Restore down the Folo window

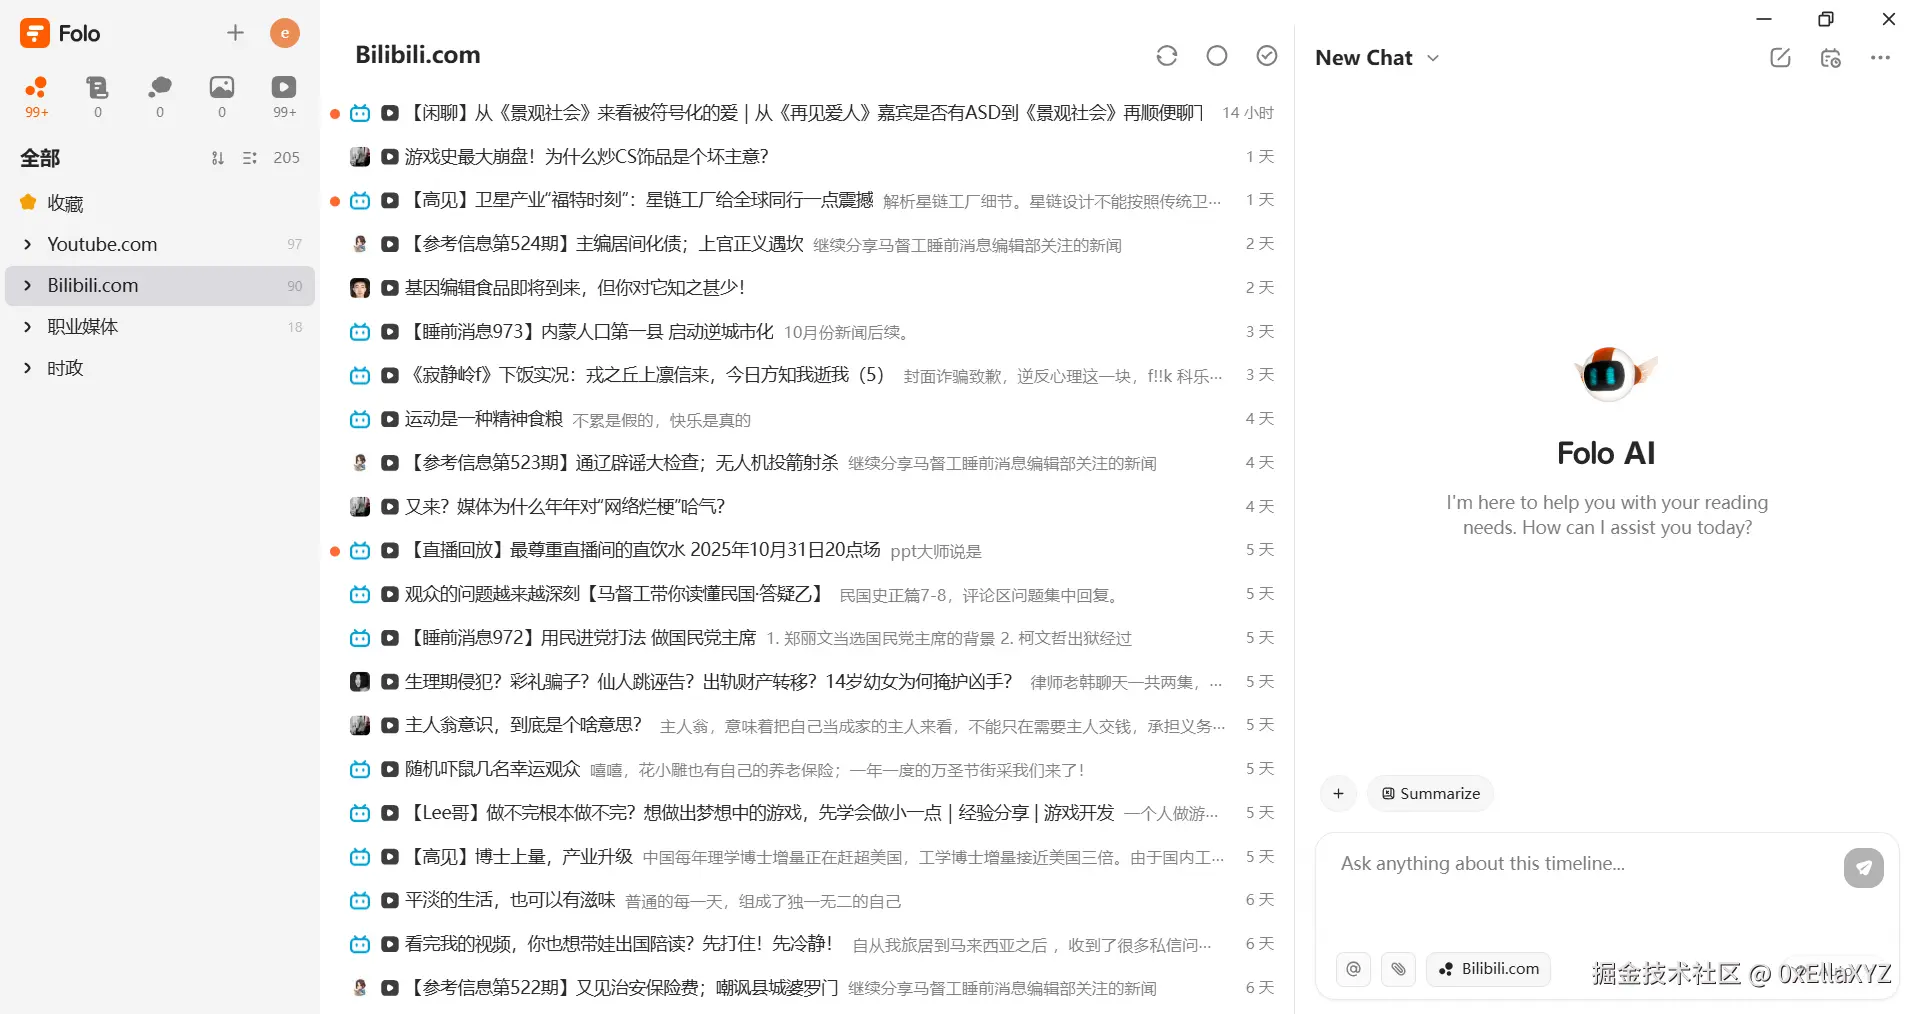(x=1826, y=19)
